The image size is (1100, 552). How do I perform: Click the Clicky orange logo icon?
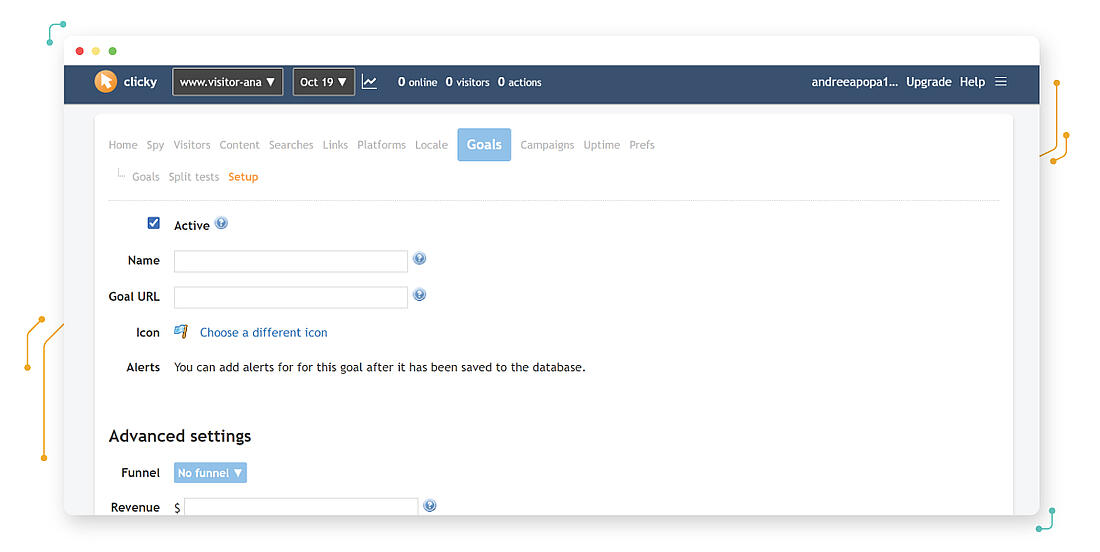[105, 82]
